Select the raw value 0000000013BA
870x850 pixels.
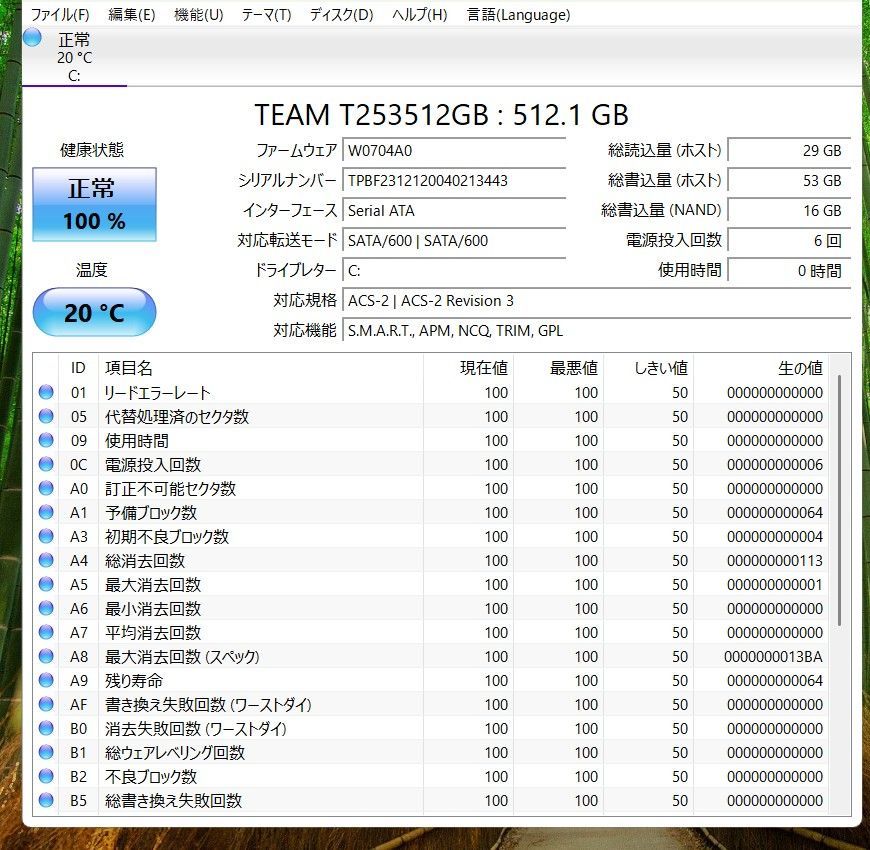tap(773, 656)
